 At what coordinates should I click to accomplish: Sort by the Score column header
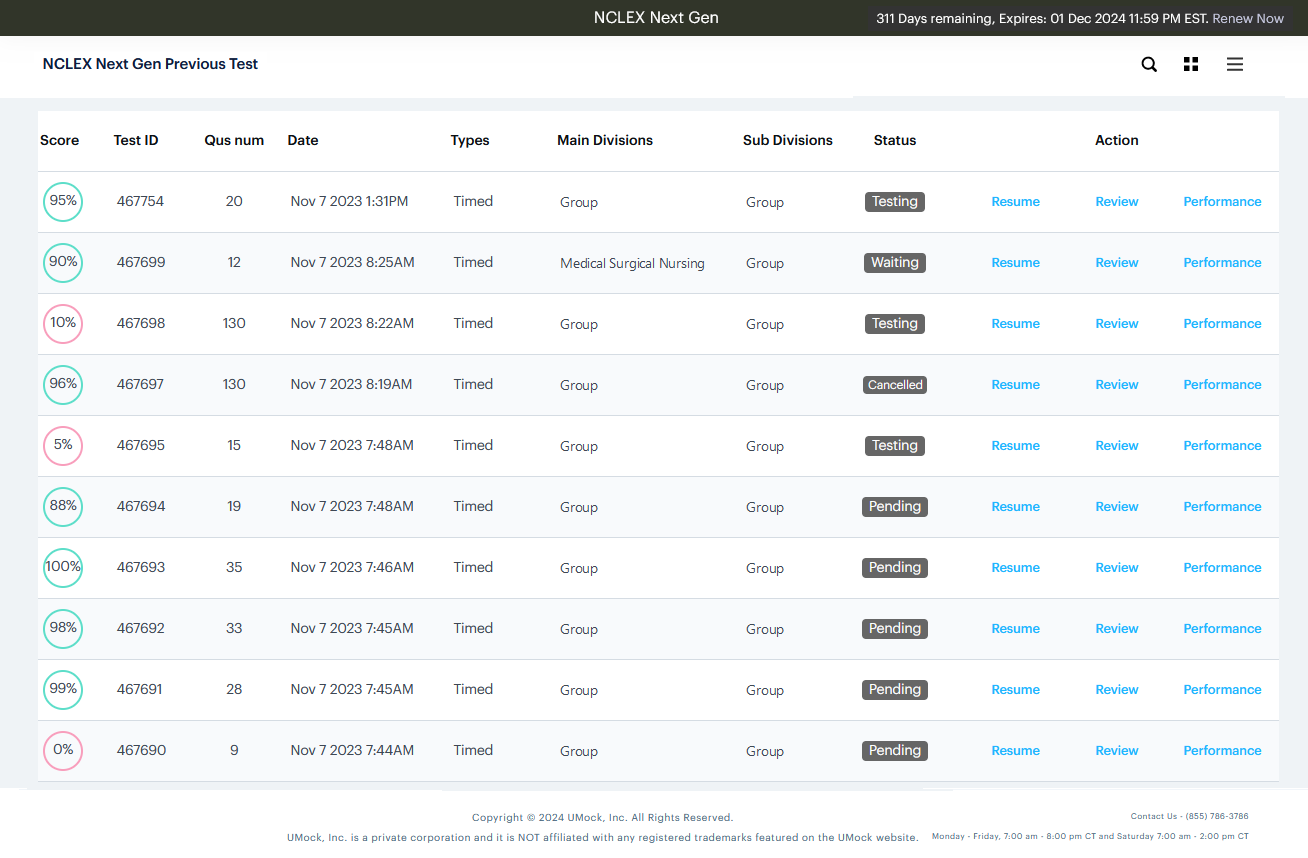pyautogui.click(x=59, y=140)
